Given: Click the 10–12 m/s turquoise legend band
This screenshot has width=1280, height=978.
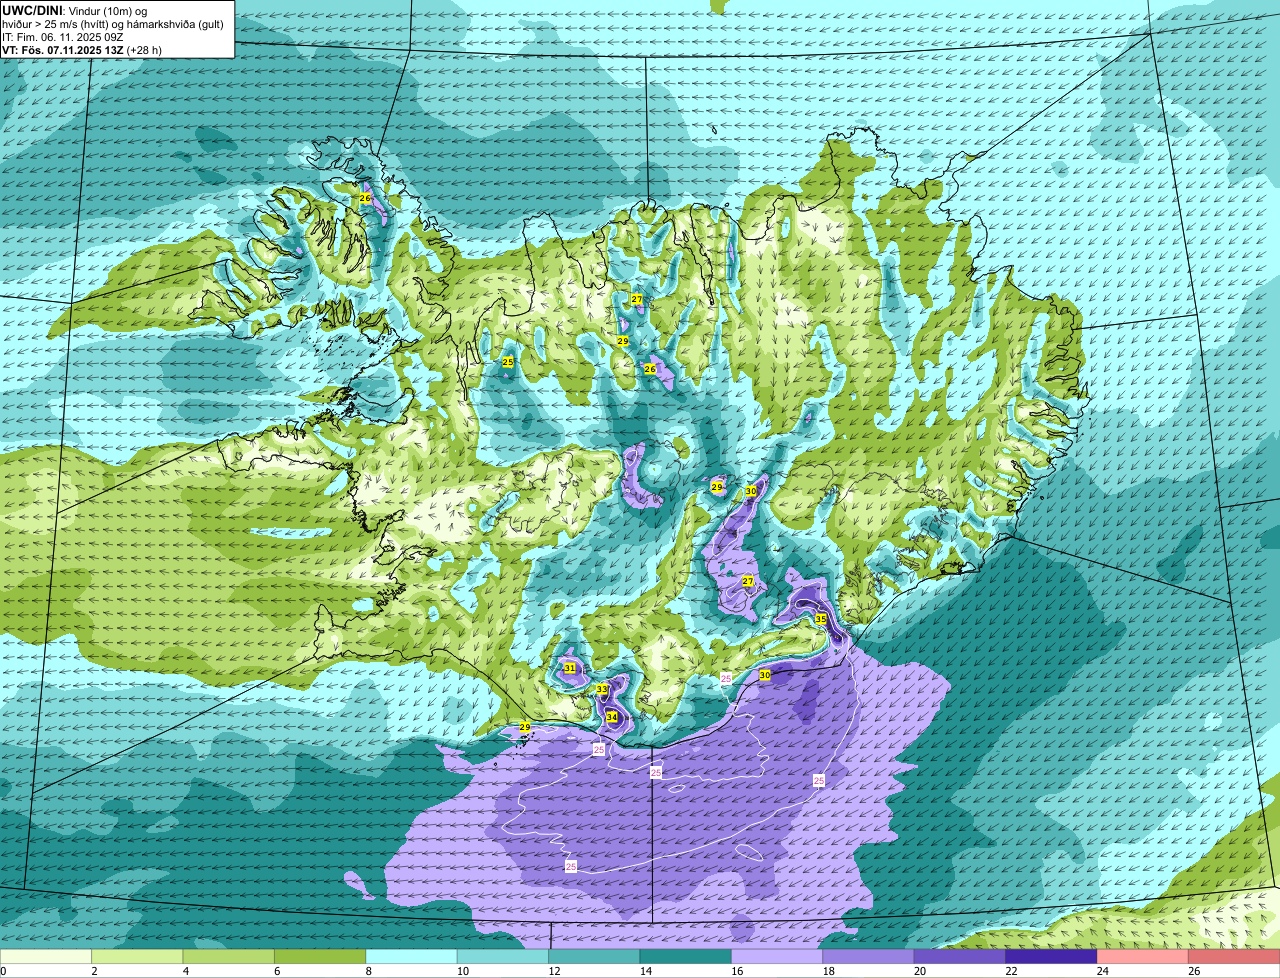Looking at the screenshot, I should [x=503, y=956].
